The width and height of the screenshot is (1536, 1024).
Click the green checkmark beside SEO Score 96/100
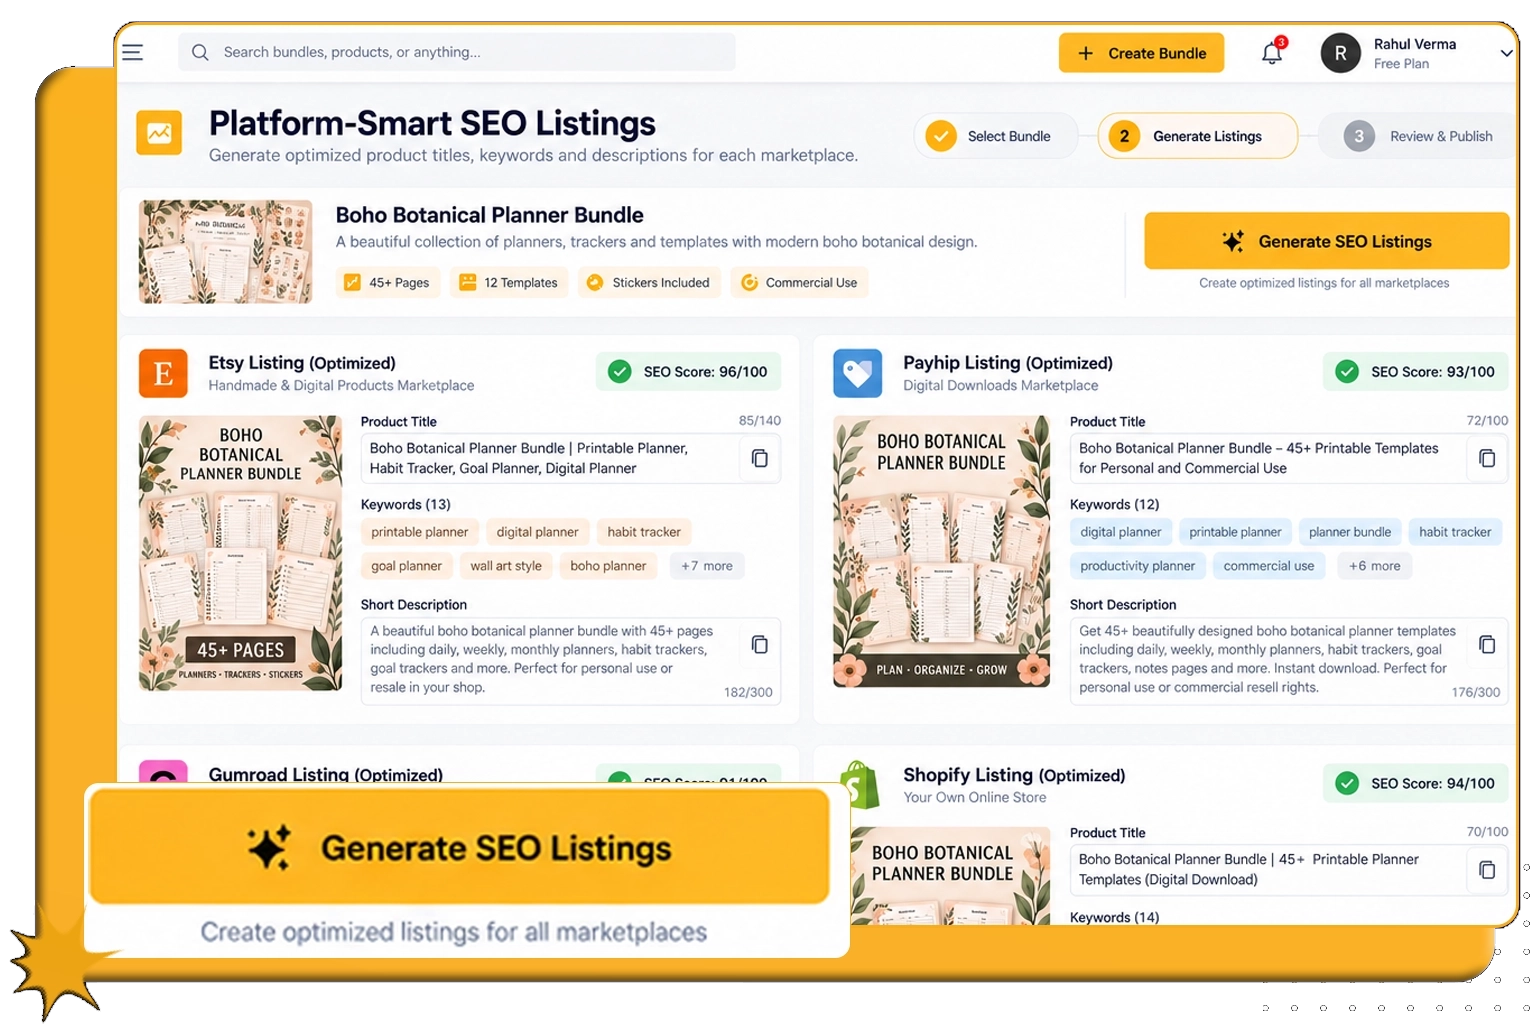point(620,372)
